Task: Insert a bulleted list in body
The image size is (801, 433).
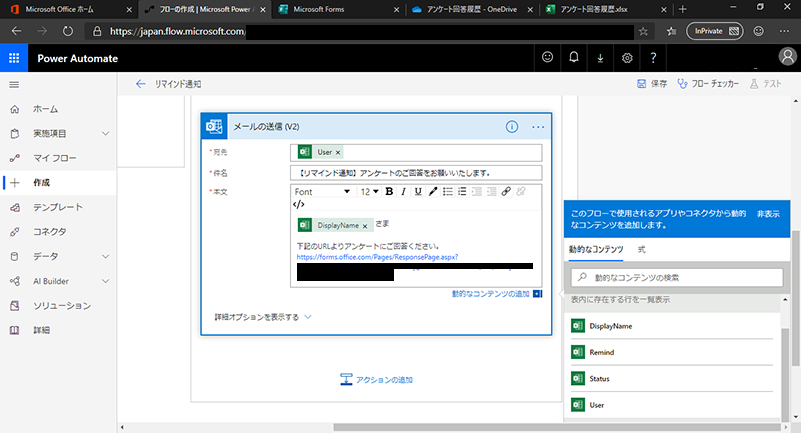Action: pos(447,191)
